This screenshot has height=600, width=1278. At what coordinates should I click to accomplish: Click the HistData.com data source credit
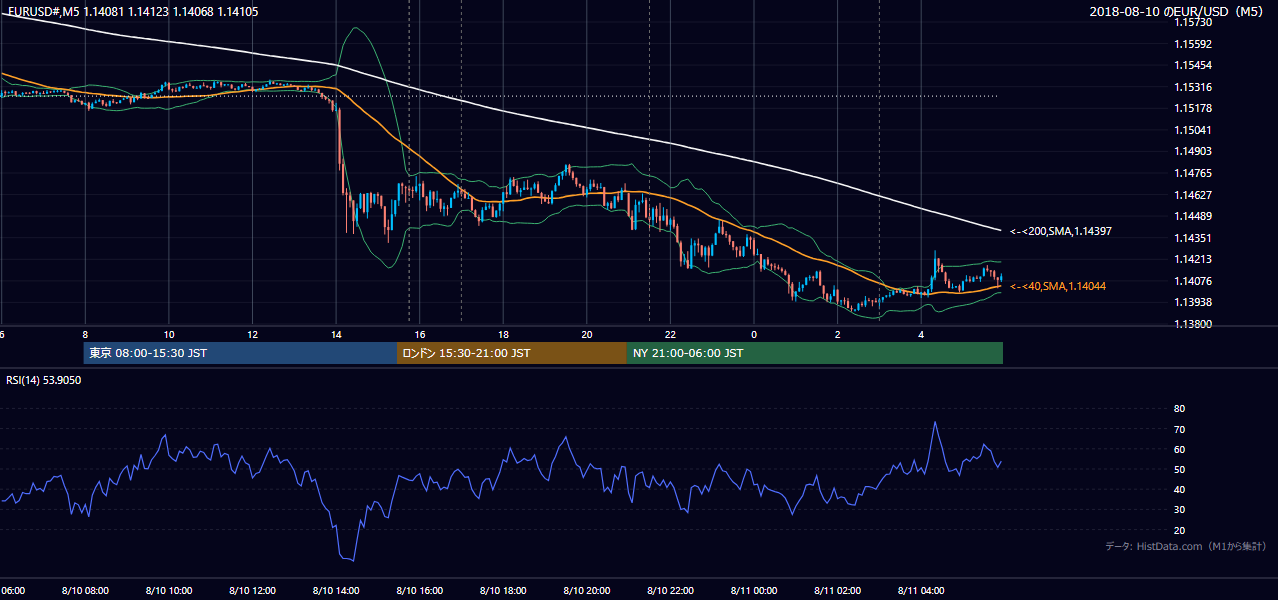[x=1186, y=546]
